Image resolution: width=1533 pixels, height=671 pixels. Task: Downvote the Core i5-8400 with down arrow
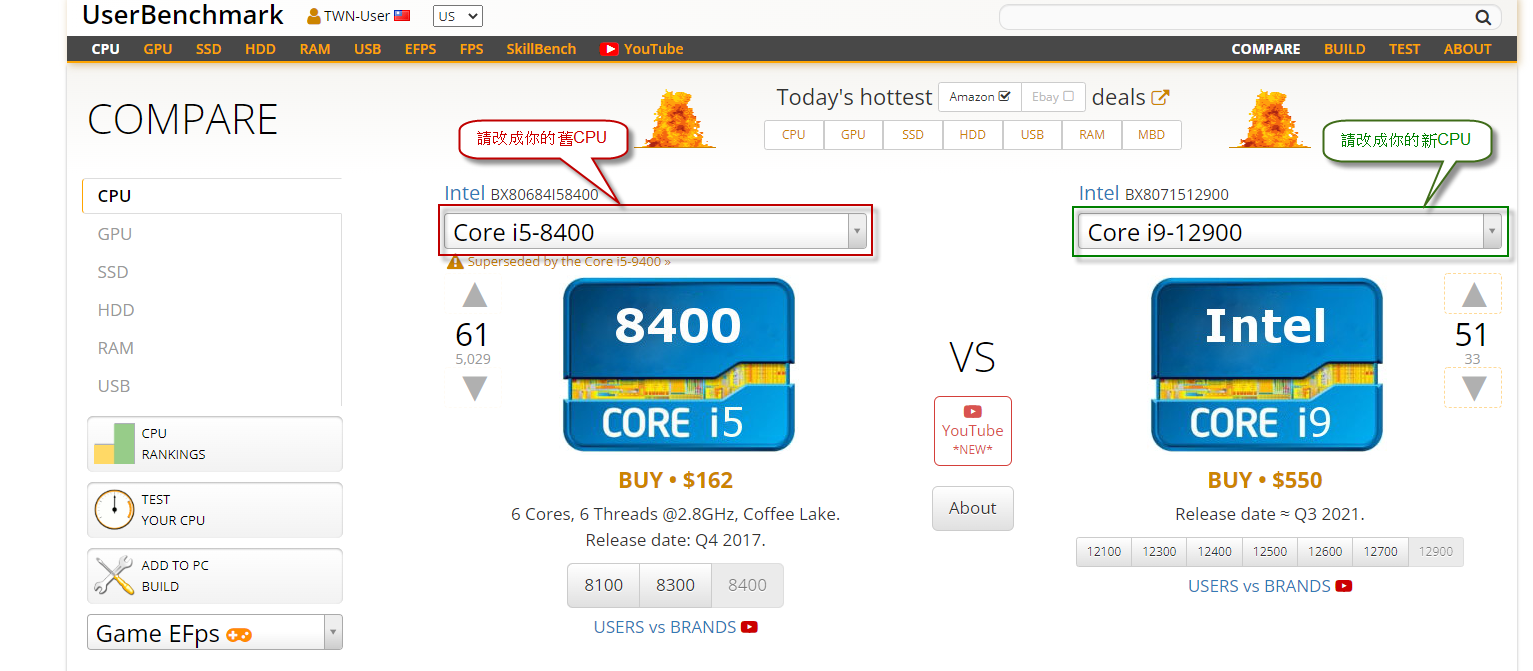[x=474, y=388]
